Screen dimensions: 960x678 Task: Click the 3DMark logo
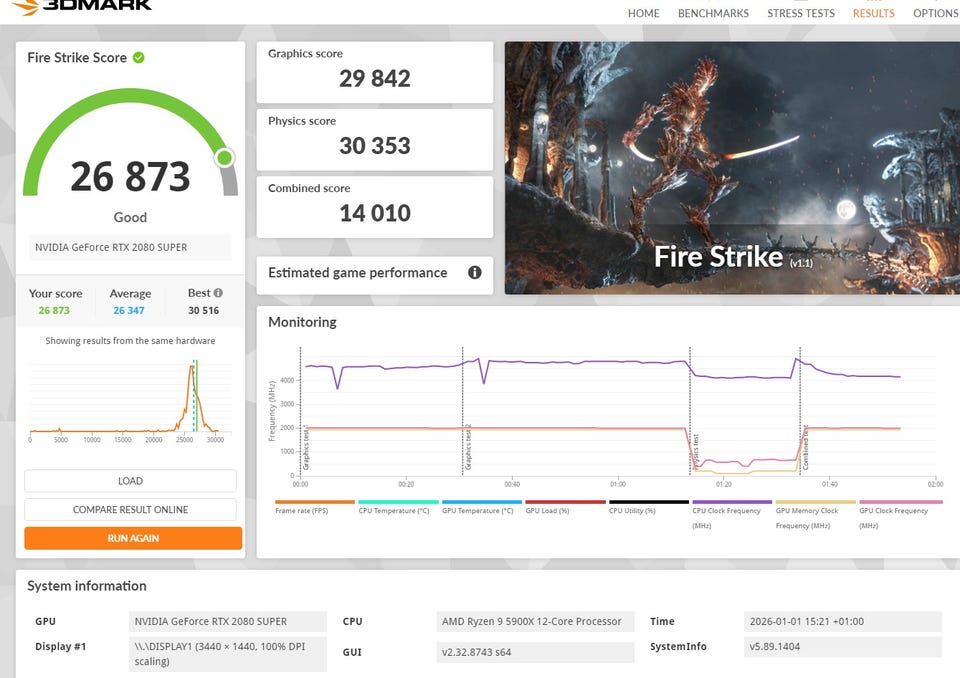click(81, 6)
